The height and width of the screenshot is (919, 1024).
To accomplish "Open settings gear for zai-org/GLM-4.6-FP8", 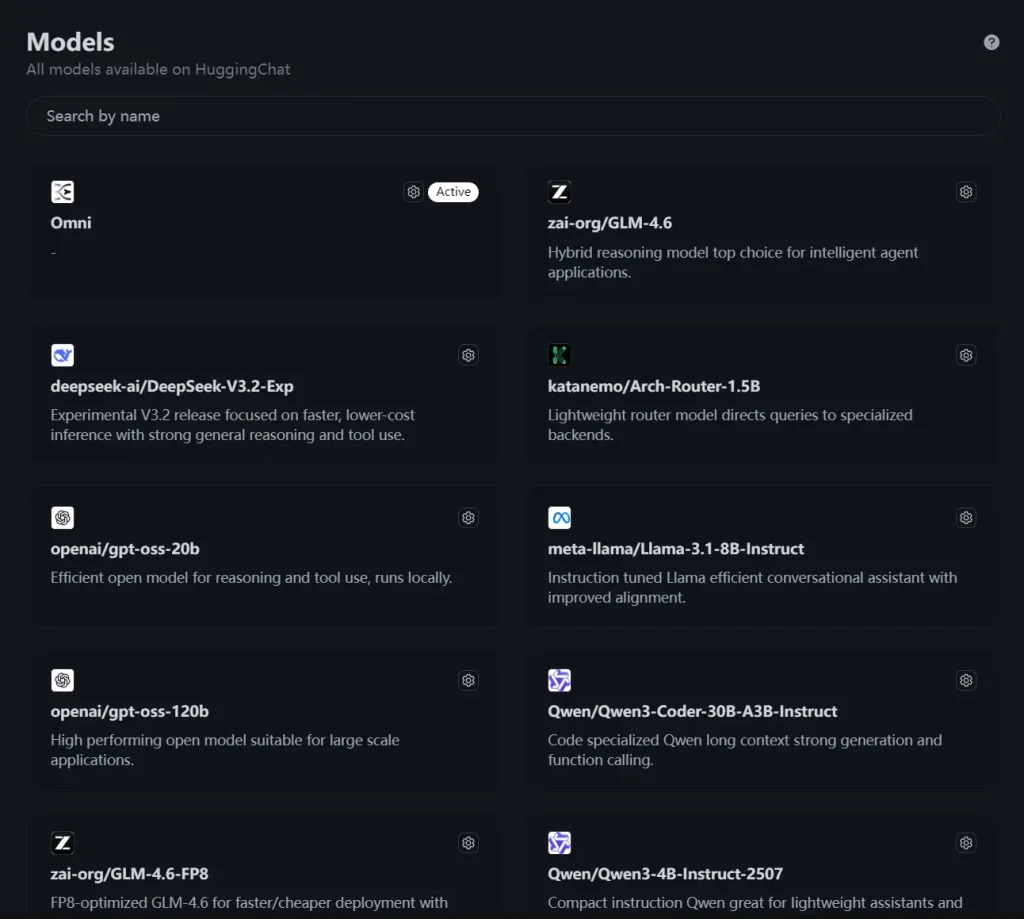I will click(x=468, y=843).
